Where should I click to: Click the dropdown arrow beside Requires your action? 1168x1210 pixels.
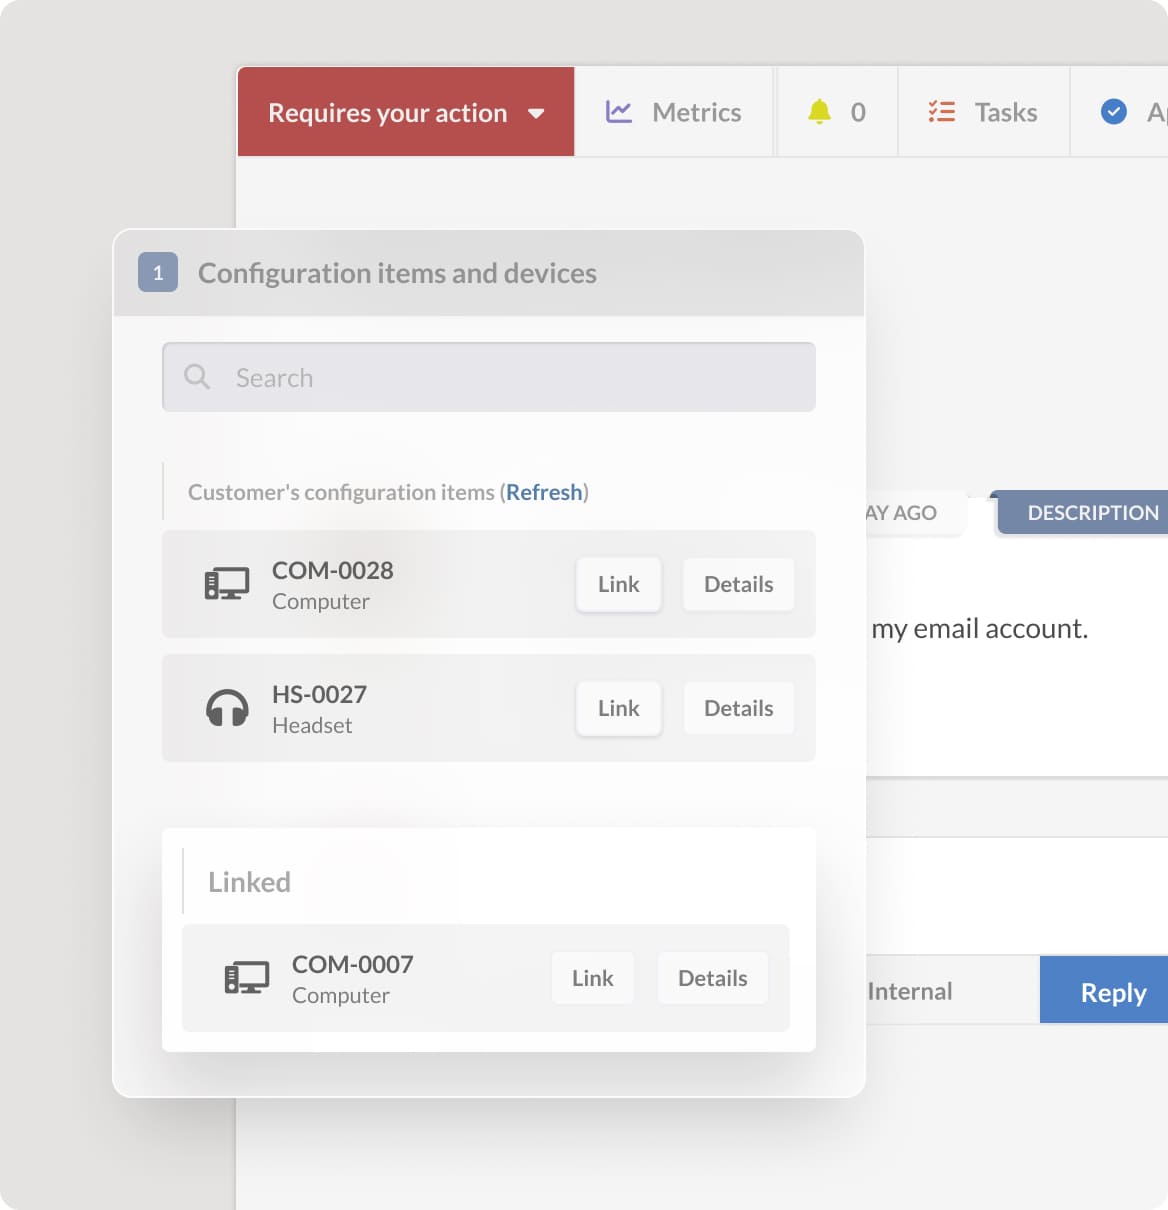point(536,113)
